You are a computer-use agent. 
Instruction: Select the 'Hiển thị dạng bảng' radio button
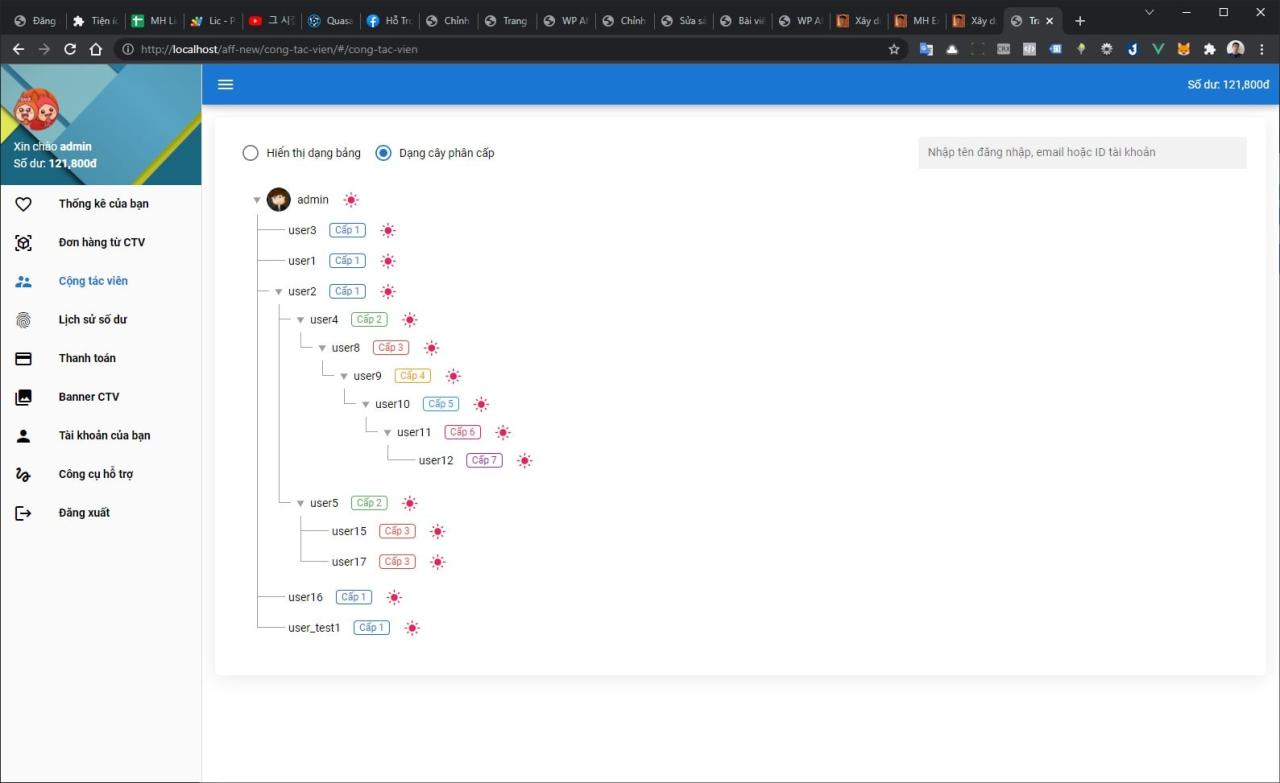click(x=250, y=153)
